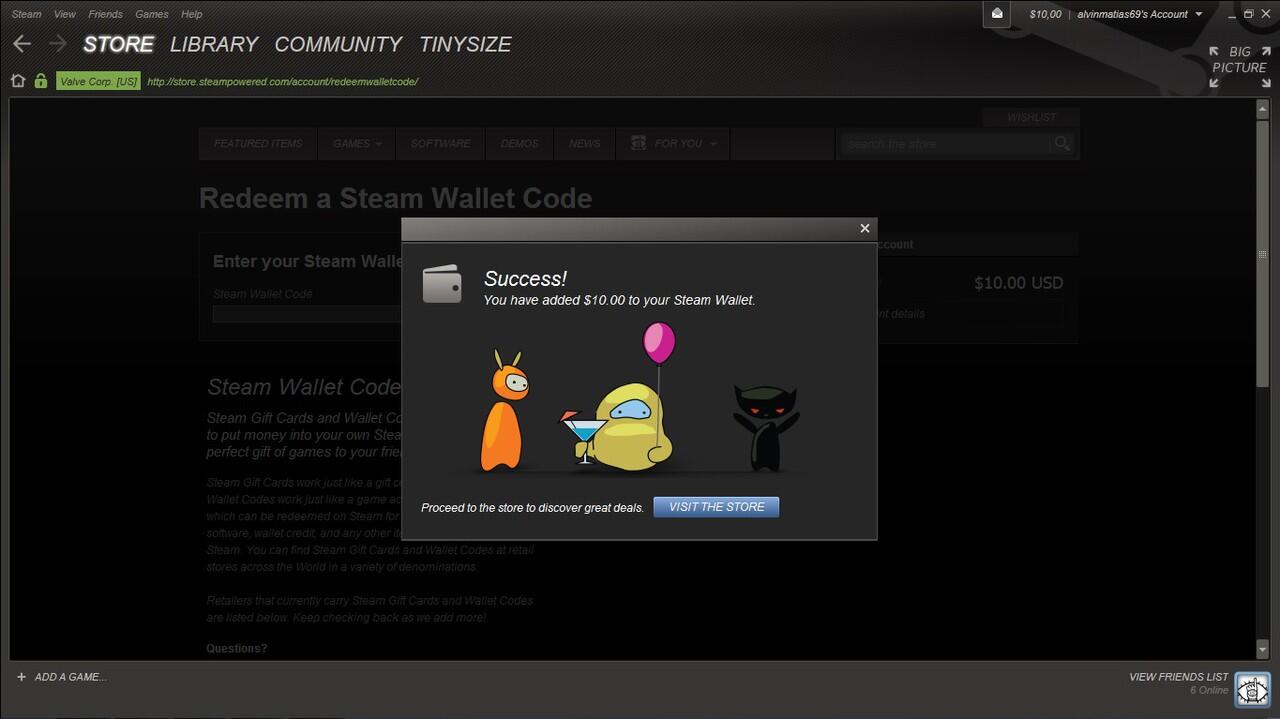Click the 6 Online status text
Screen dimensions: 1280x719
(x=1208, y=691)
